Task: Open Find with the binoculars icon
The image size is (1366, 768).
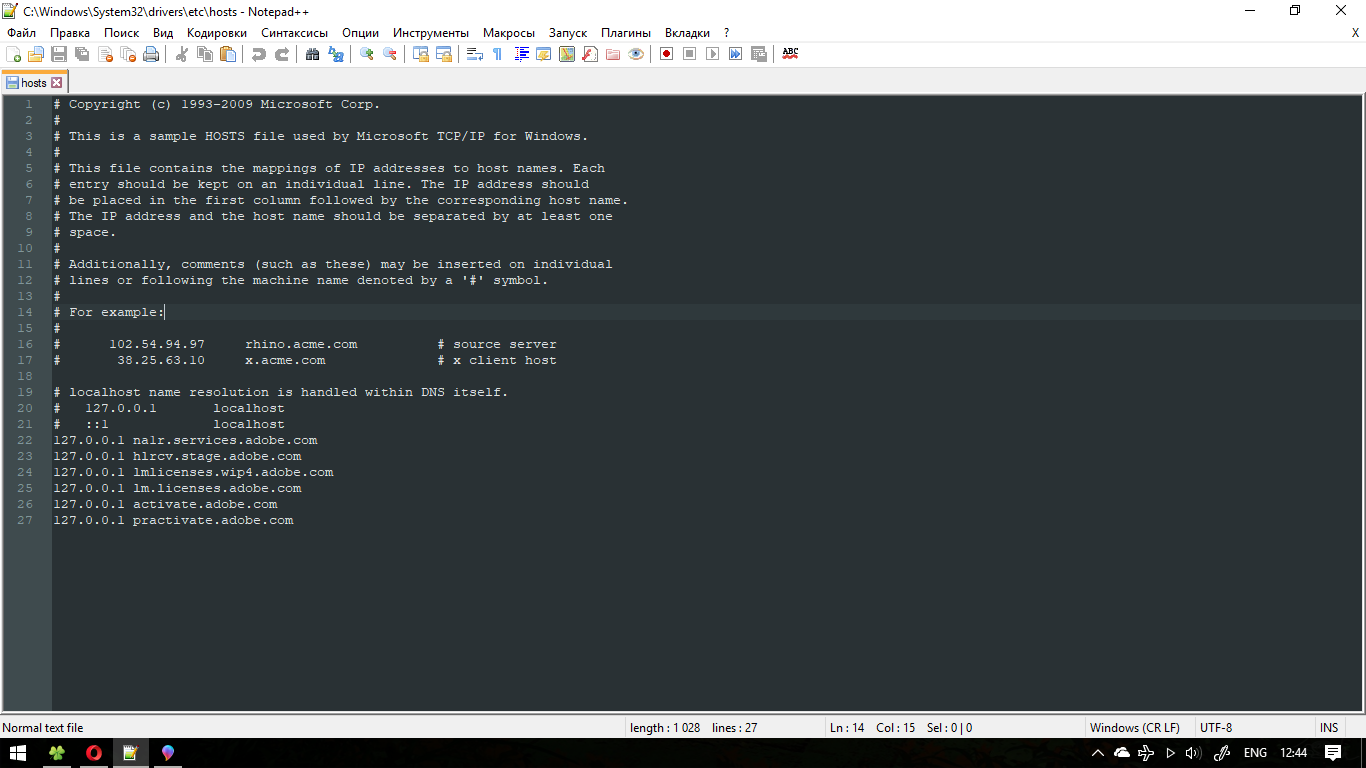Action: point(313,54)
